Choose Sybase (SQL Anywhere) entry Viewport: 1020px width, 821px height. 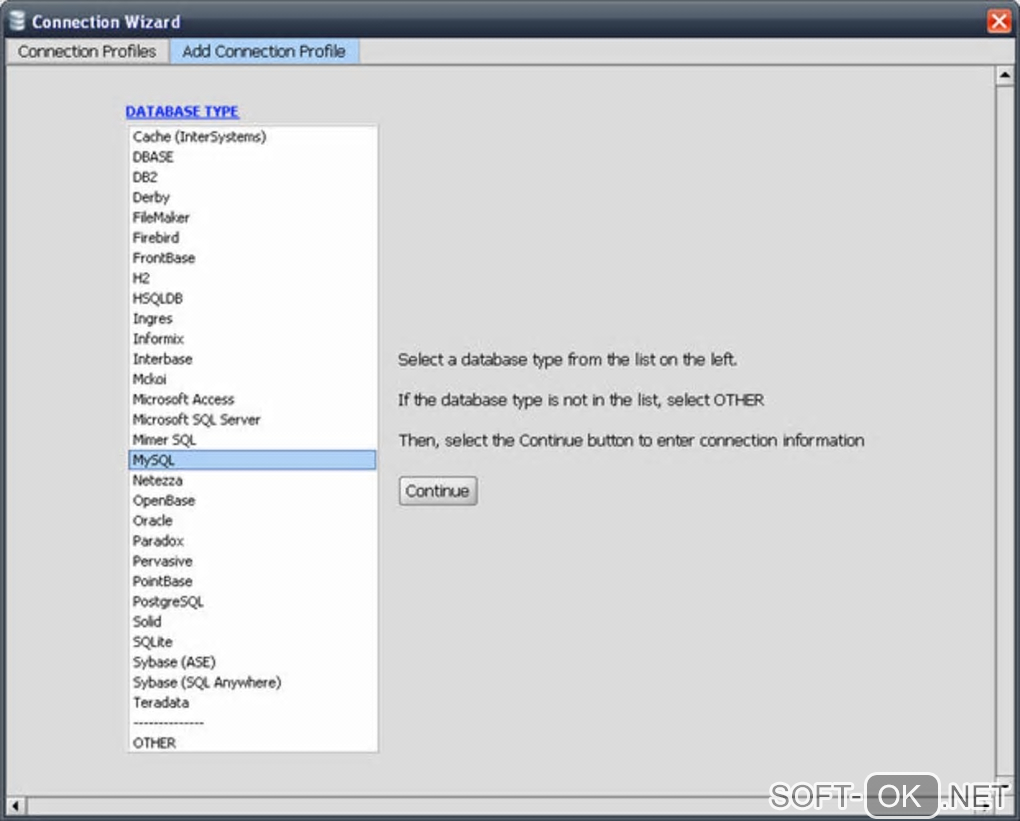[x=252, y=682]
